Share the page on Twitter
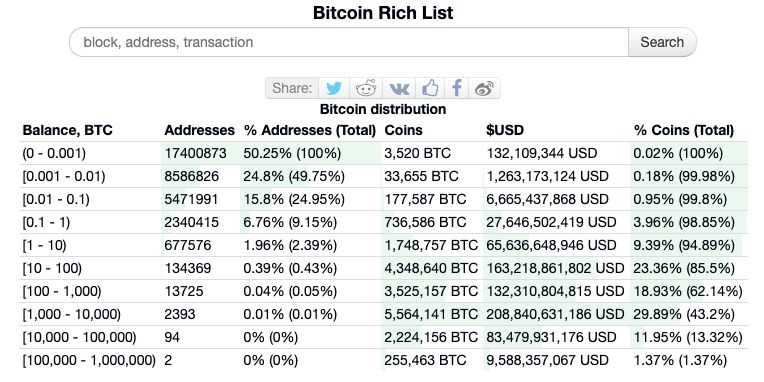This screenshot has width=764, height=382. 334,89
